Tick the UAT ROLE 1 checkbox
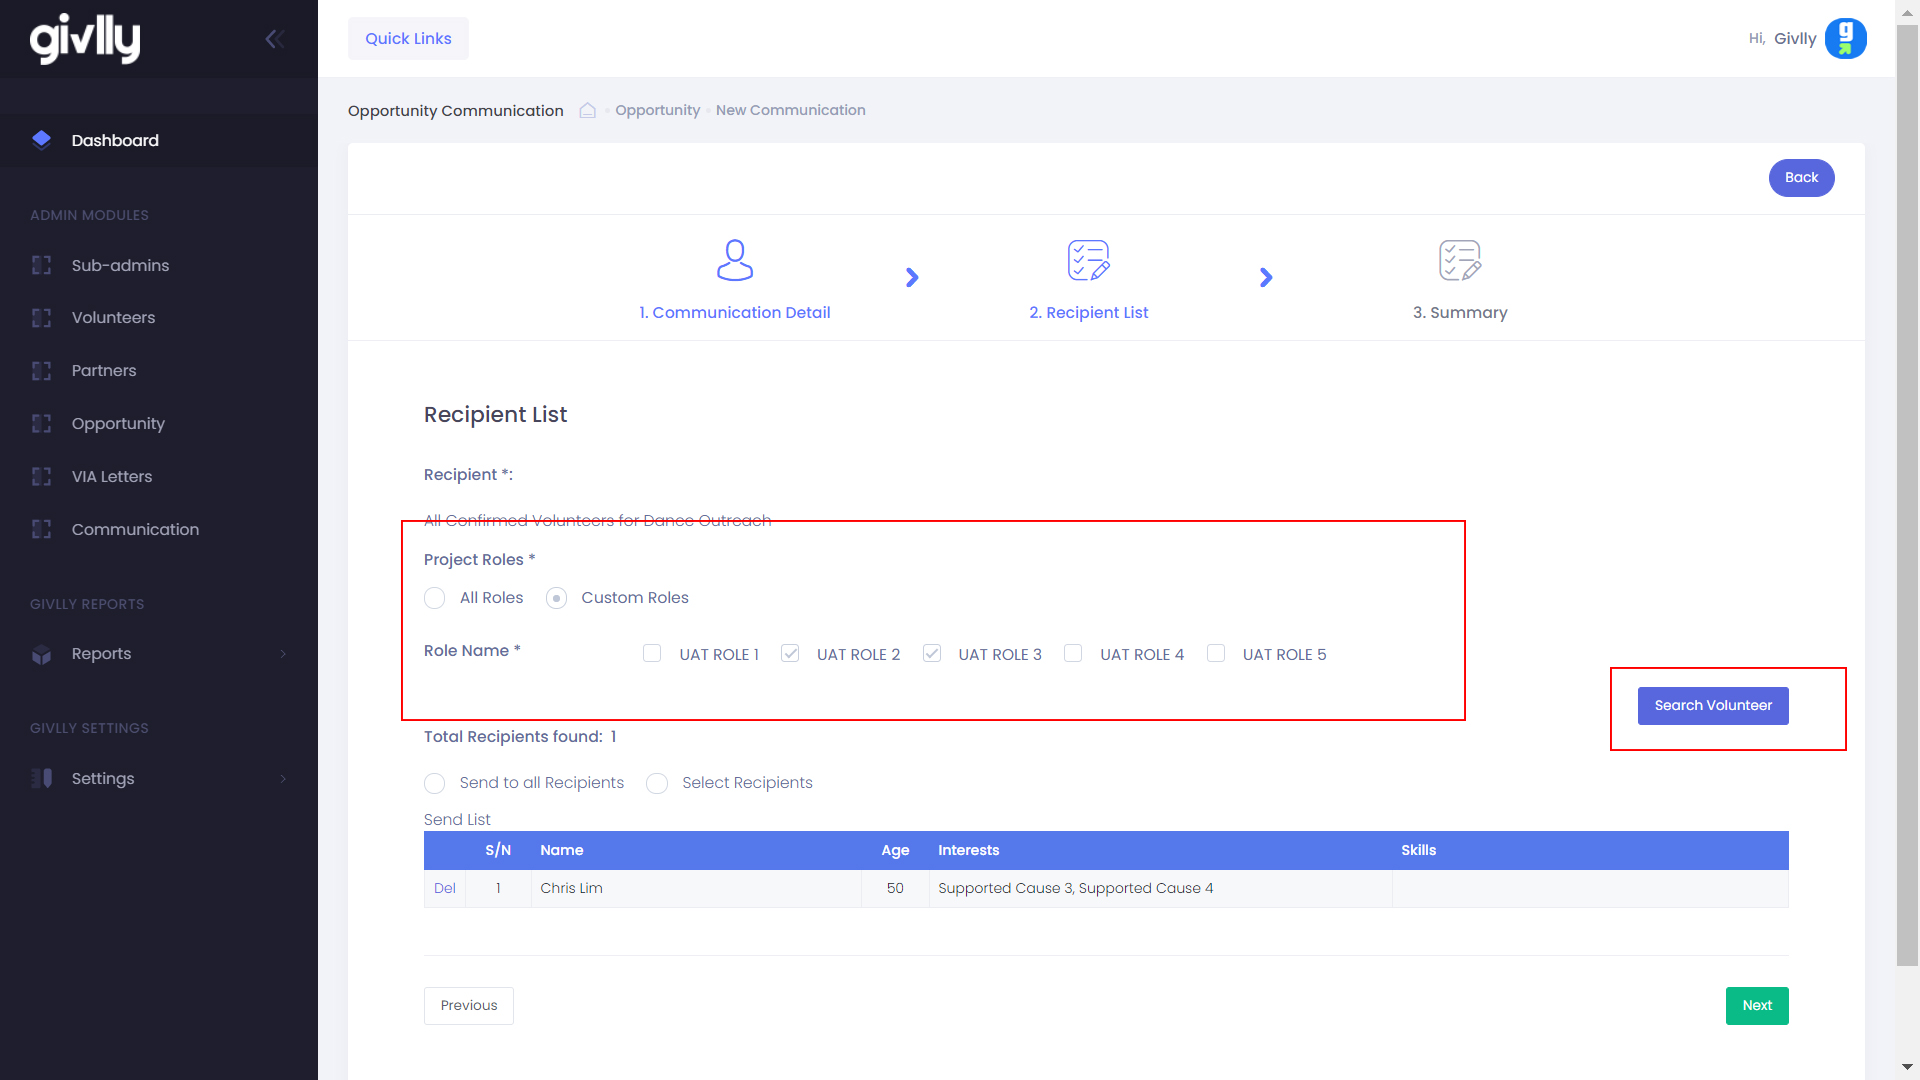 pos(652,653)
